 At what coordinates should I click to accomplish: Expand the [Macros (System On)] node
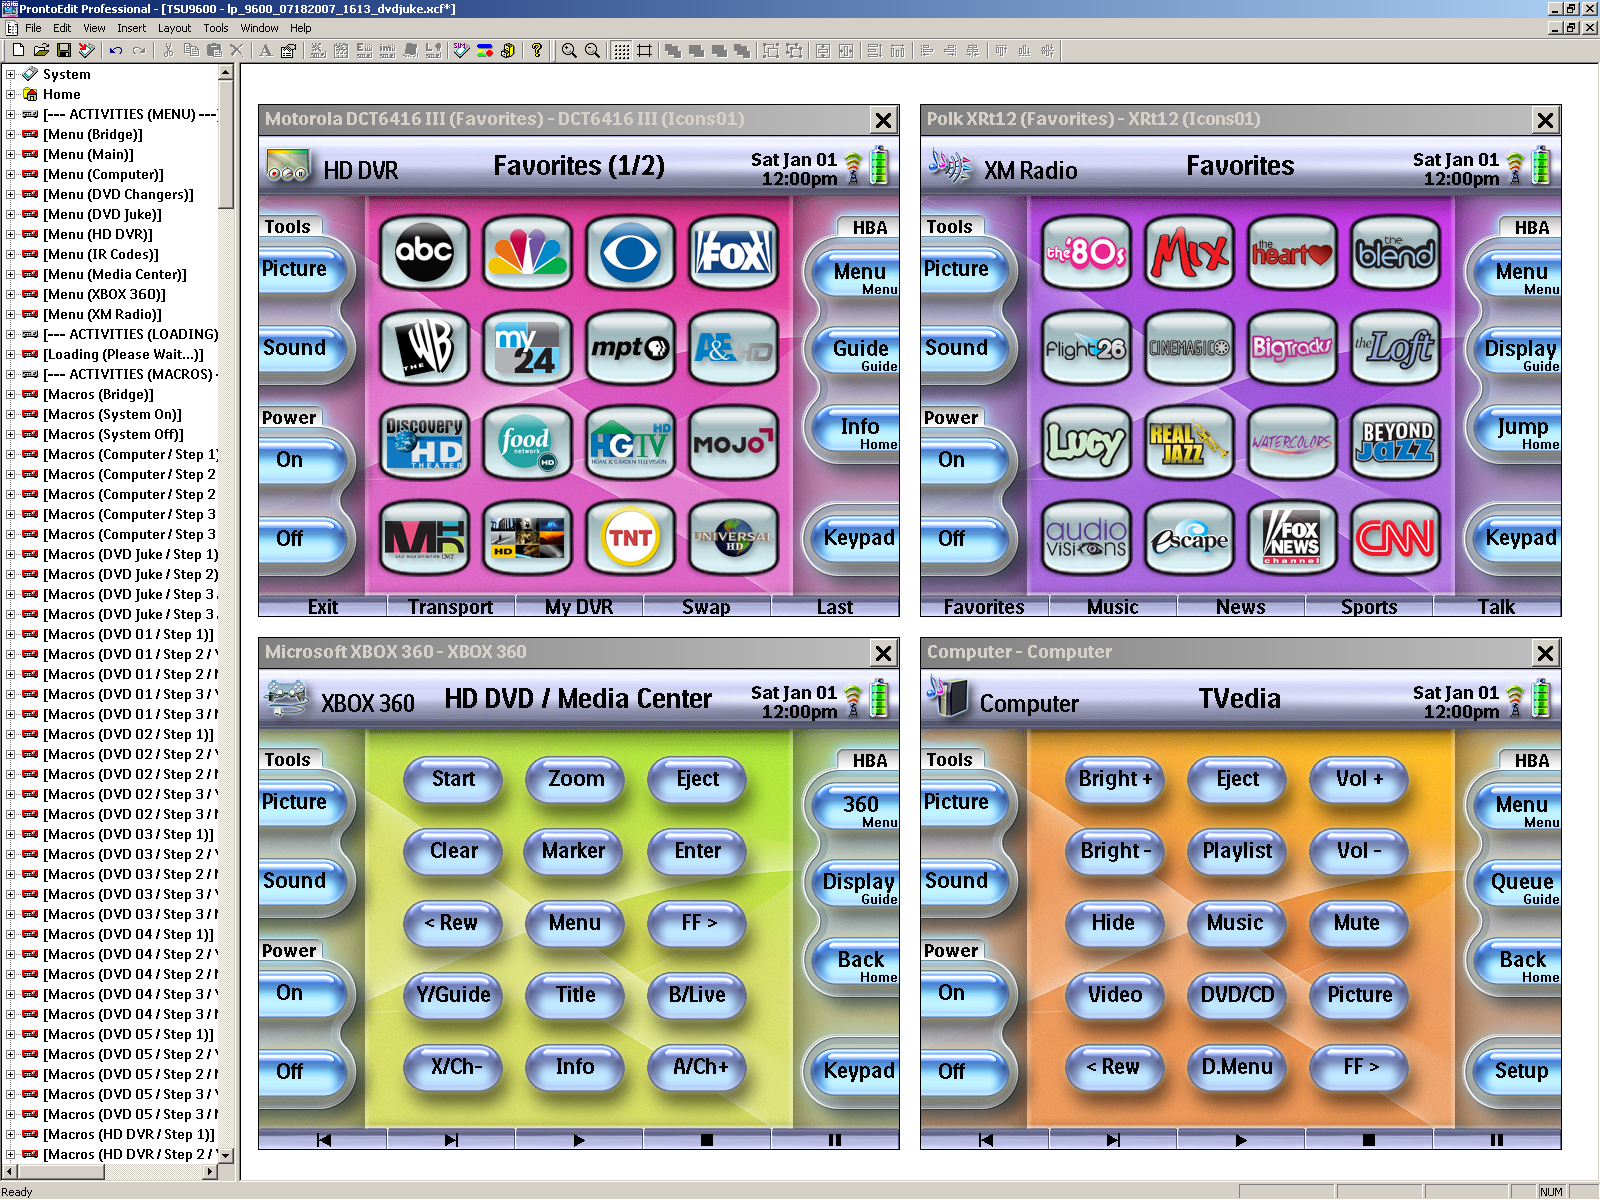point(10,414)
